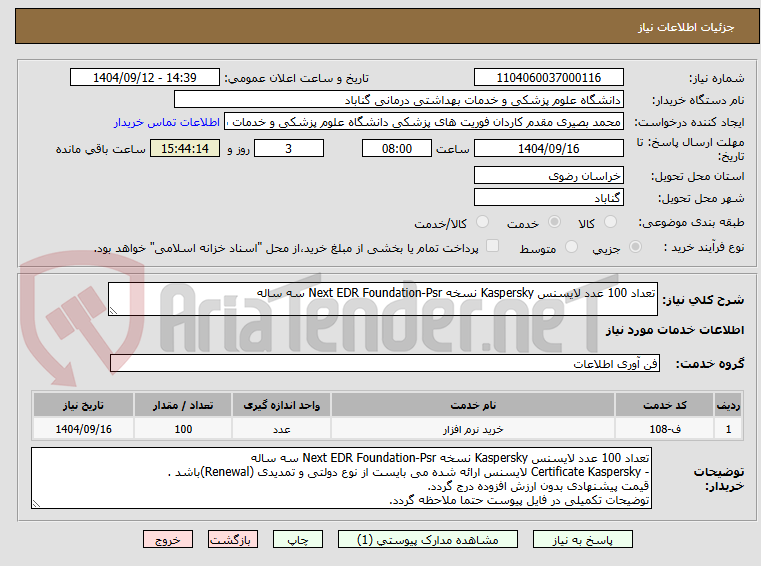Click the remaining time field 15:44:14
The image size is (761, 566).
point(185,148)
